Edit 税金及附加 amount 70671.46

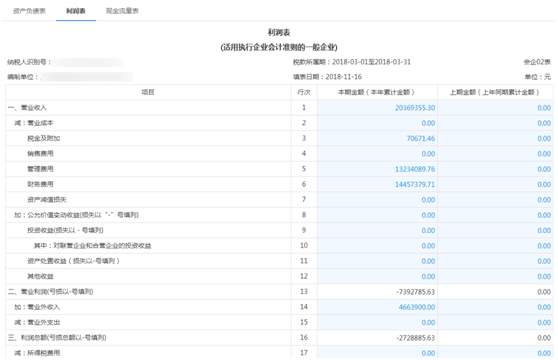click(377, 138)
